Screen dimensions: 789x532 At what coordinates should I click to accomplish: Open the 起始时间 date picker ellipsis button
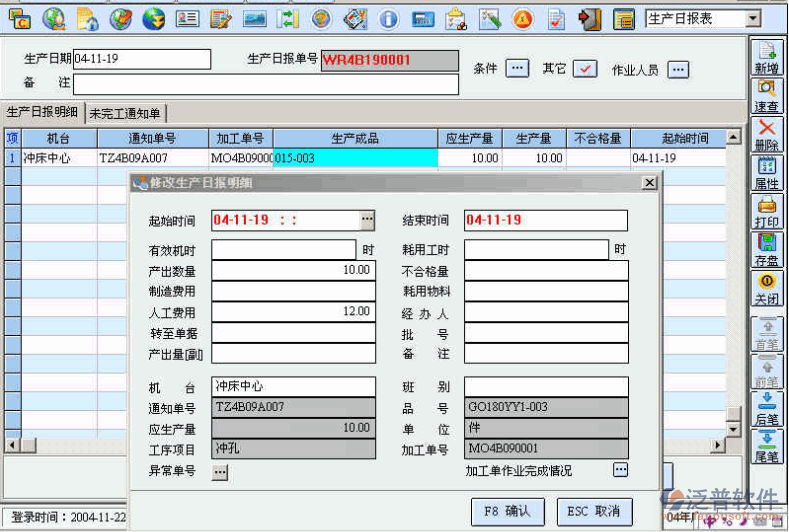[367, 220]
